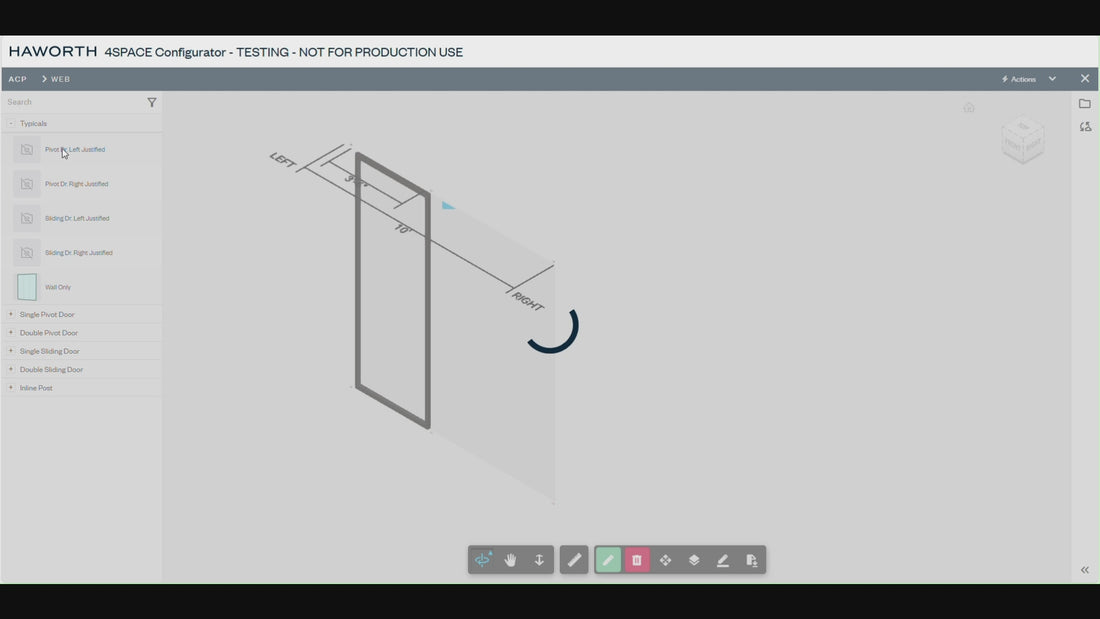The height and width of the screenshot is (619, 1100).
Task: Toggle the green edit pencil mode
Action: click(608, 560)
